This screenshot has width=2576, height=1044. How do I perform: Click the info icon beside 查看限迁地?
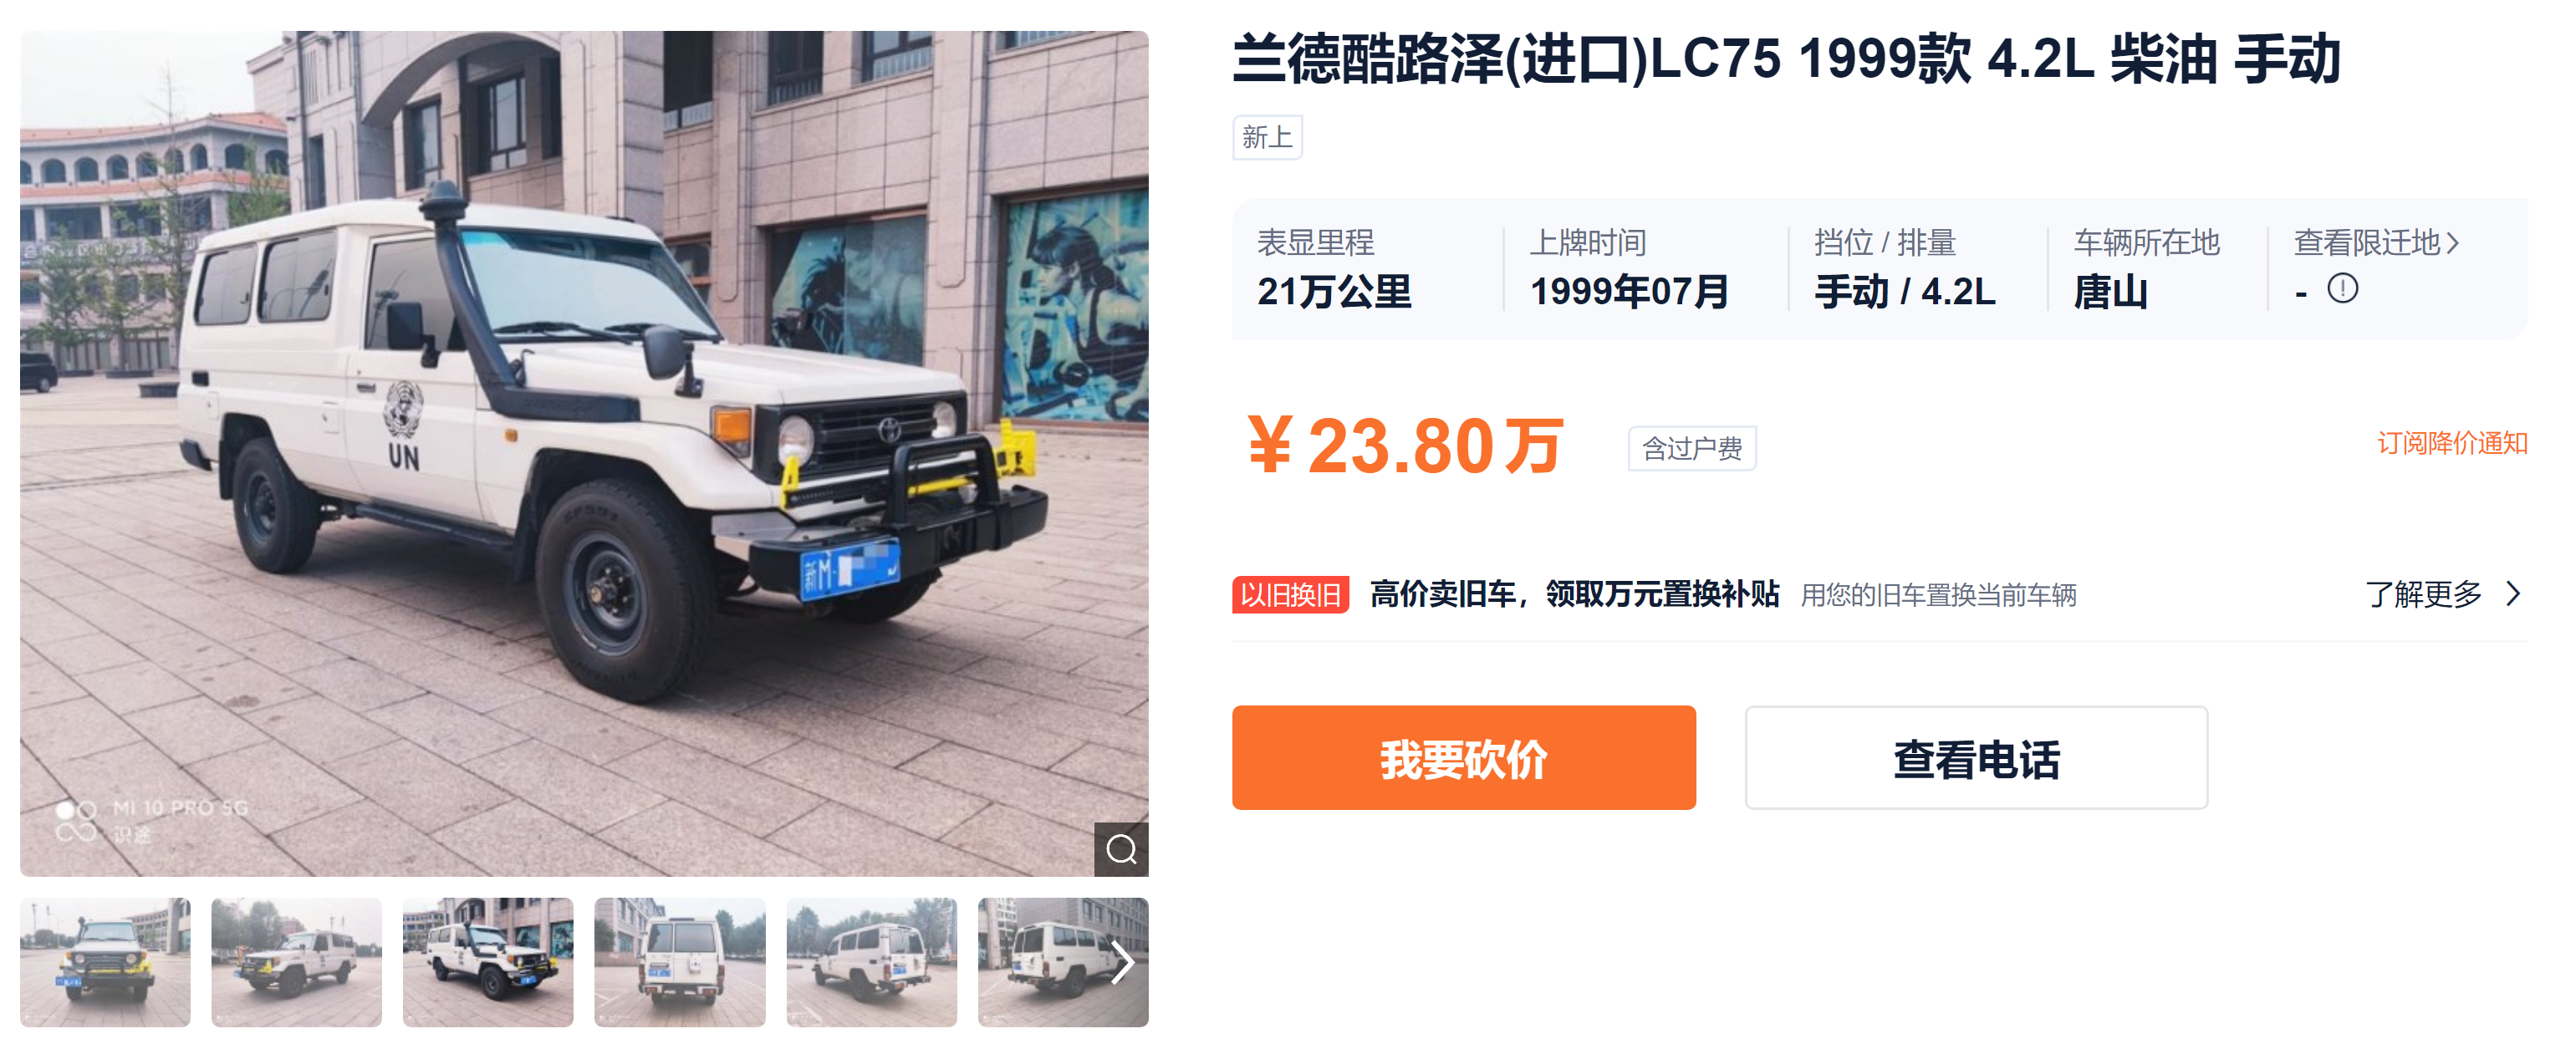tap(2342, 288)
